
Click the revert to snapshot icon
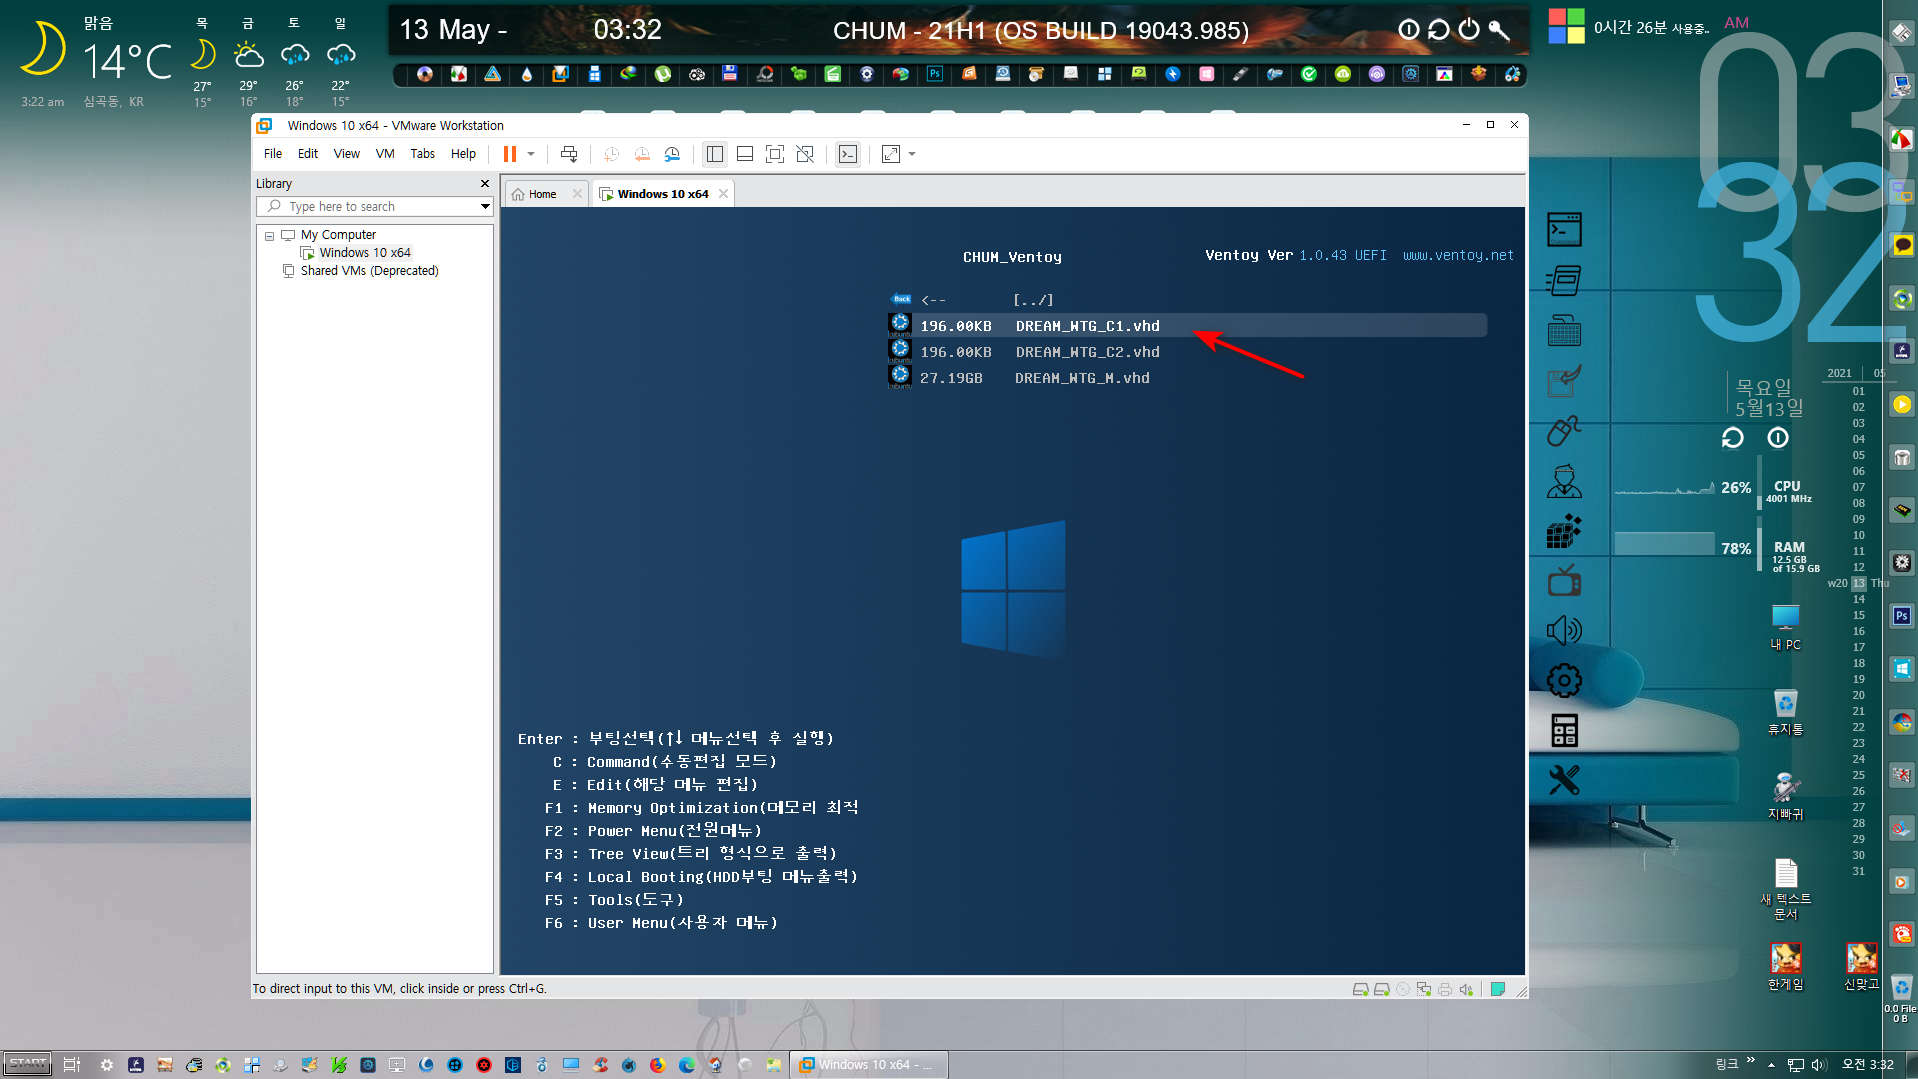[x=642, y=154]
